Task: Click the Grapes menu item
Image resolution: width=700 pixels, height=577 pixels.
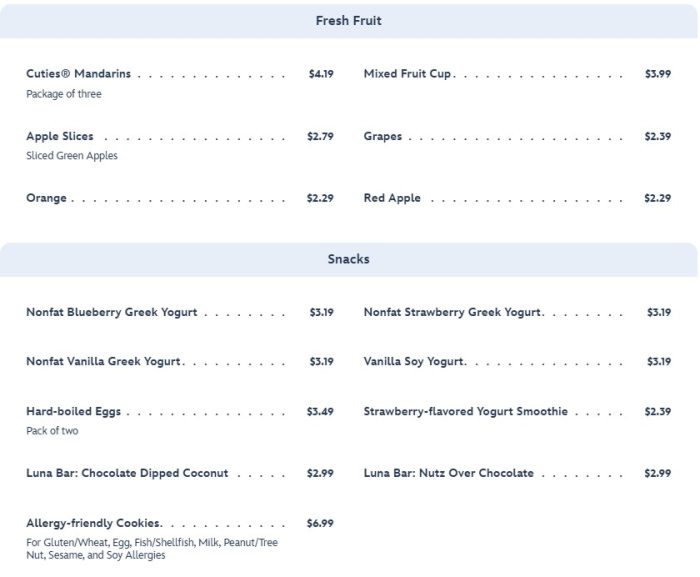Action: click(x=383, y=136)
